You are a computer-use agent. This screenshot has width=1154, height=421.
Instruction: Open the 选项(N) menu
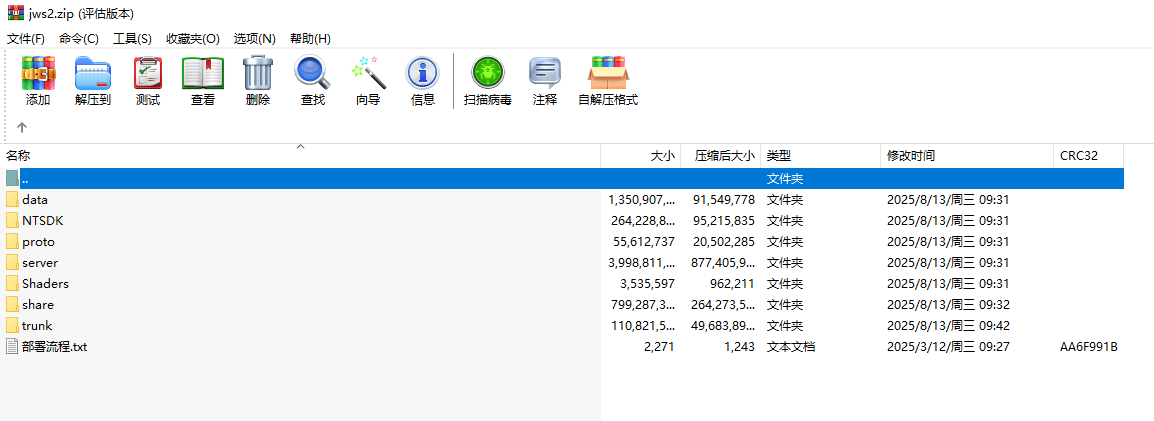254,38
